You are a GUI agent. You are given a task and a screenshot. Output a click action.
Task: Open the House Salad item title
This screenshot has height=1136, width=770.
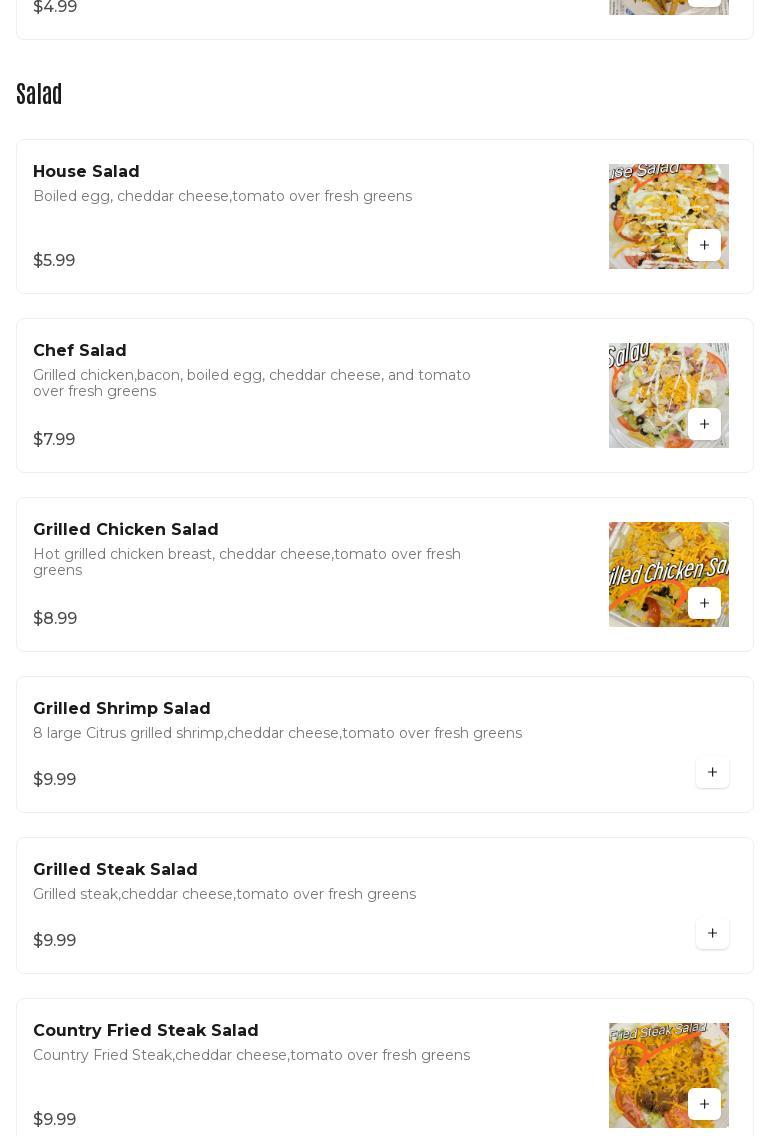pyautogui.click(x=86, y=172)
